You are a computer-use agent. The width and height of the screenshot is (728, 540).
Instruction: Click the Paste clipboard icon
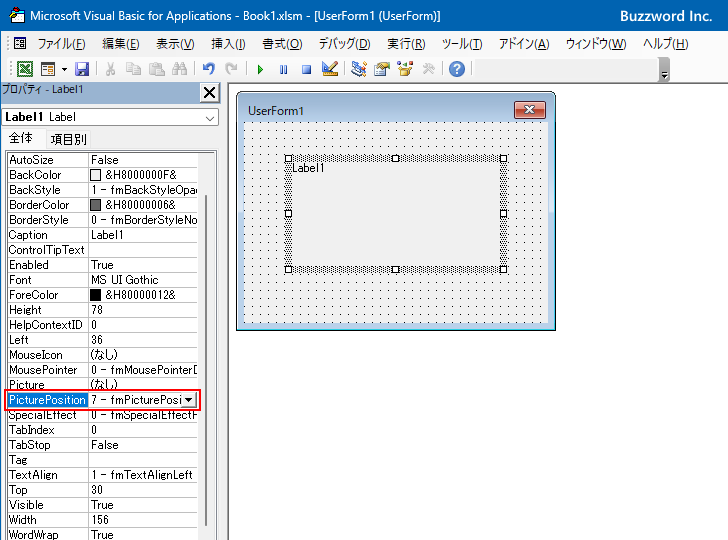click(x=156, y=69)
